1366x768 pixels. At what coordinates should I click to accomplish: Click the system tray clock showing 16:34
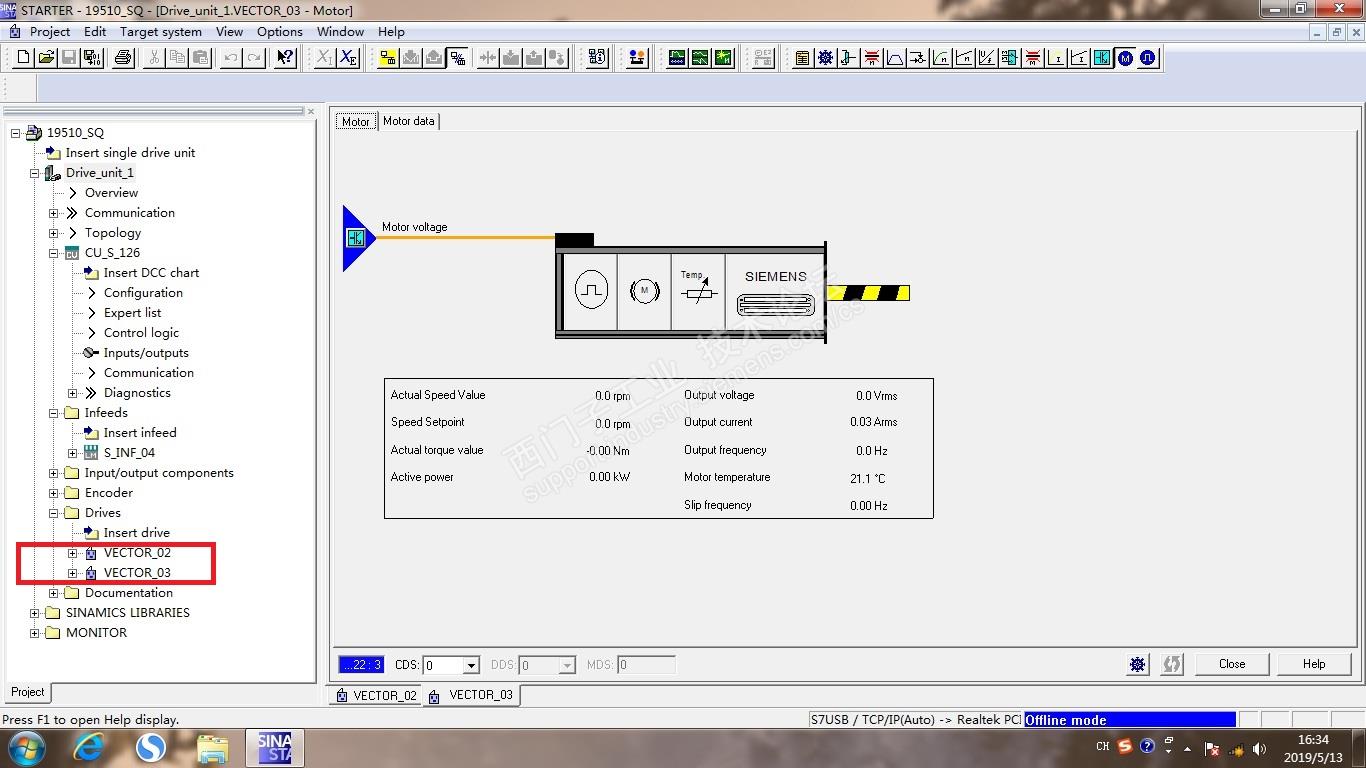(1313, 740)
